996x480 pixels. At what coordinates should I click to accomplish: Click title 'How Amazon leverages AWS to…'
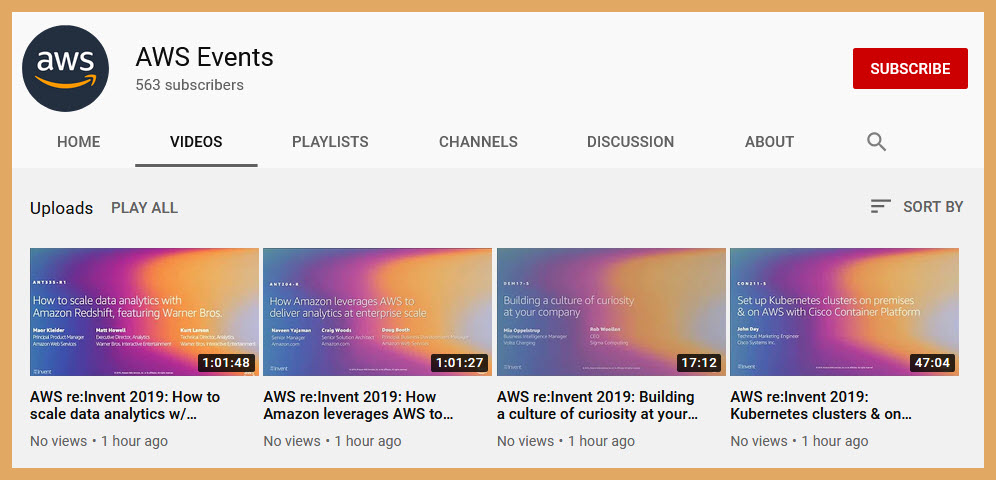[x=358, y=405]
